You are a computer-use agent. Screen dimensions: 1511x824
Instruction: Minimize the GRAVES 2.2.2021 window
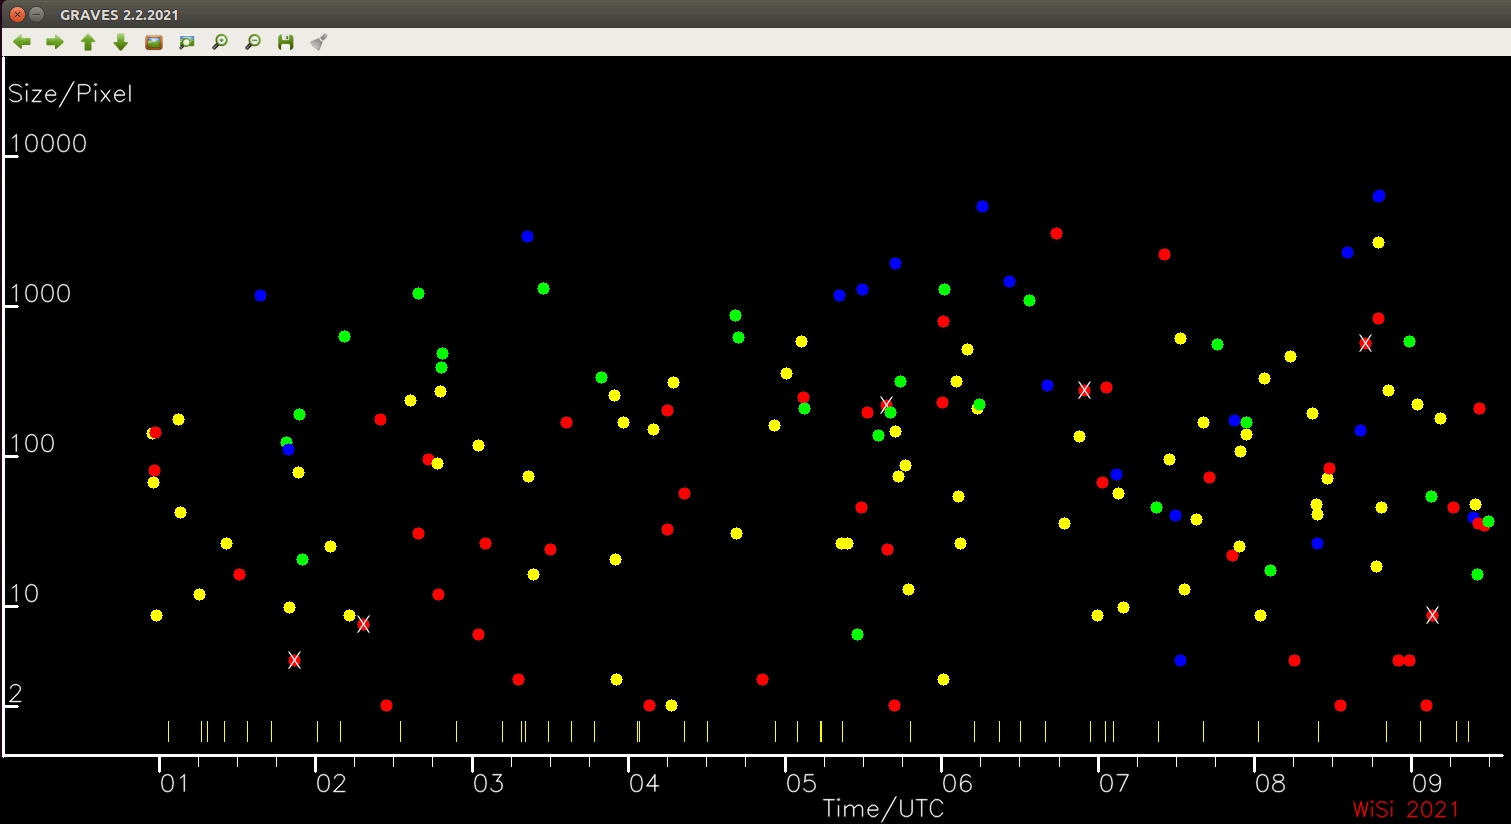click(x=37, y=14)
